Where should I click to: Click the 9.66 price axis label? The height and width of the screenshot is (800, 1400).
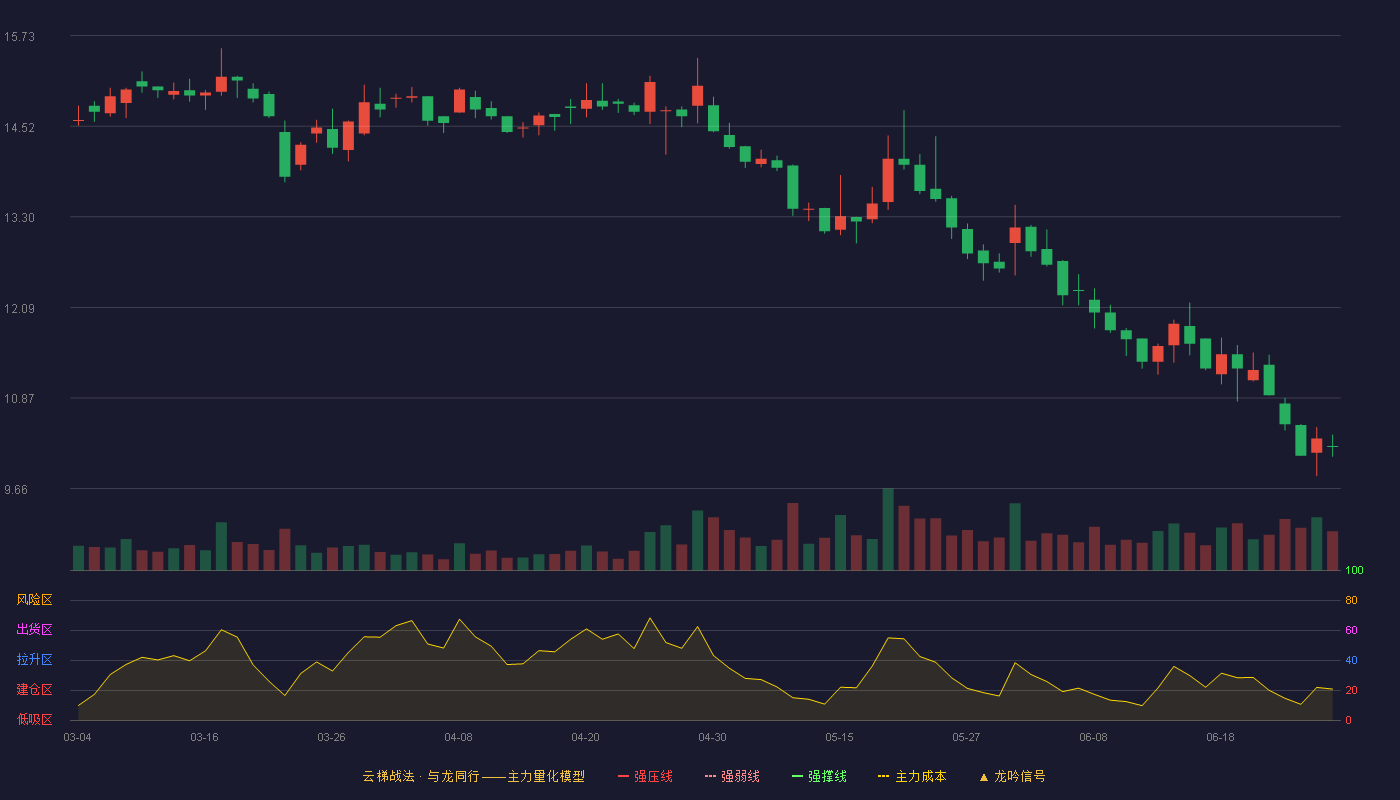[x=16, y=489]
